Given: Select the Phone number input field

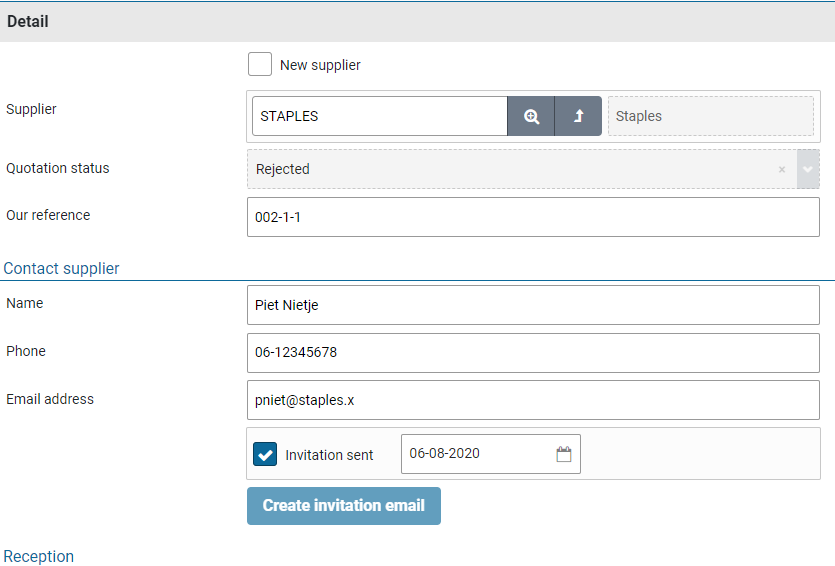Looking at the screenshot, I should click(533, 353).
